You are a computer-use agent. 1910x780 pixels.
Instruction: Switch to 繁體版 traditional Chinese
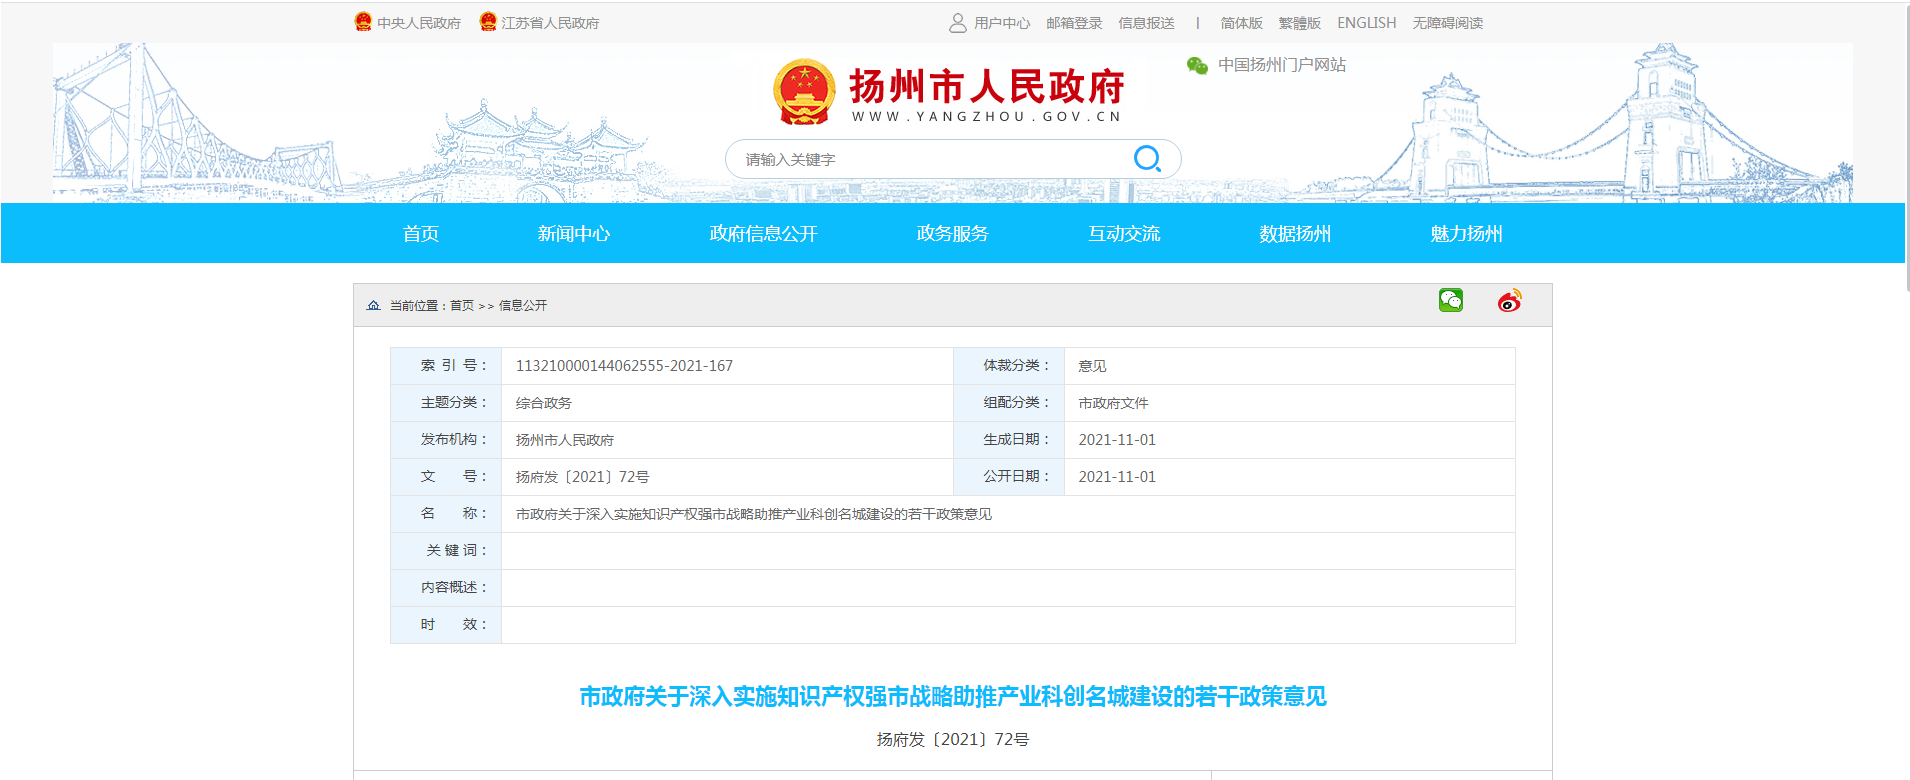(x=1299, y=23)
